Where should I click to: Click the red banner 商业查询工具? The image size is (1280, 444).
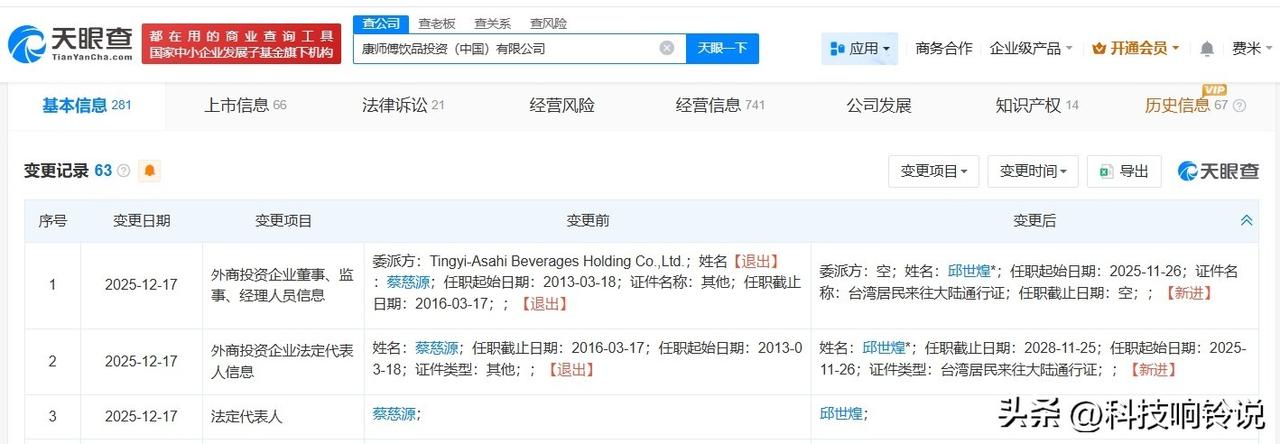pos(241,43)
